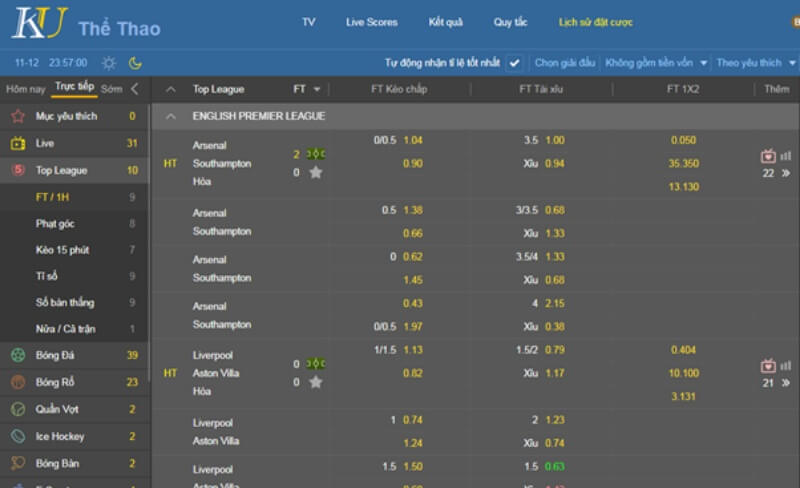
Task: Bet Arsenal handicap odds 1.04
Action: (413, 140)
